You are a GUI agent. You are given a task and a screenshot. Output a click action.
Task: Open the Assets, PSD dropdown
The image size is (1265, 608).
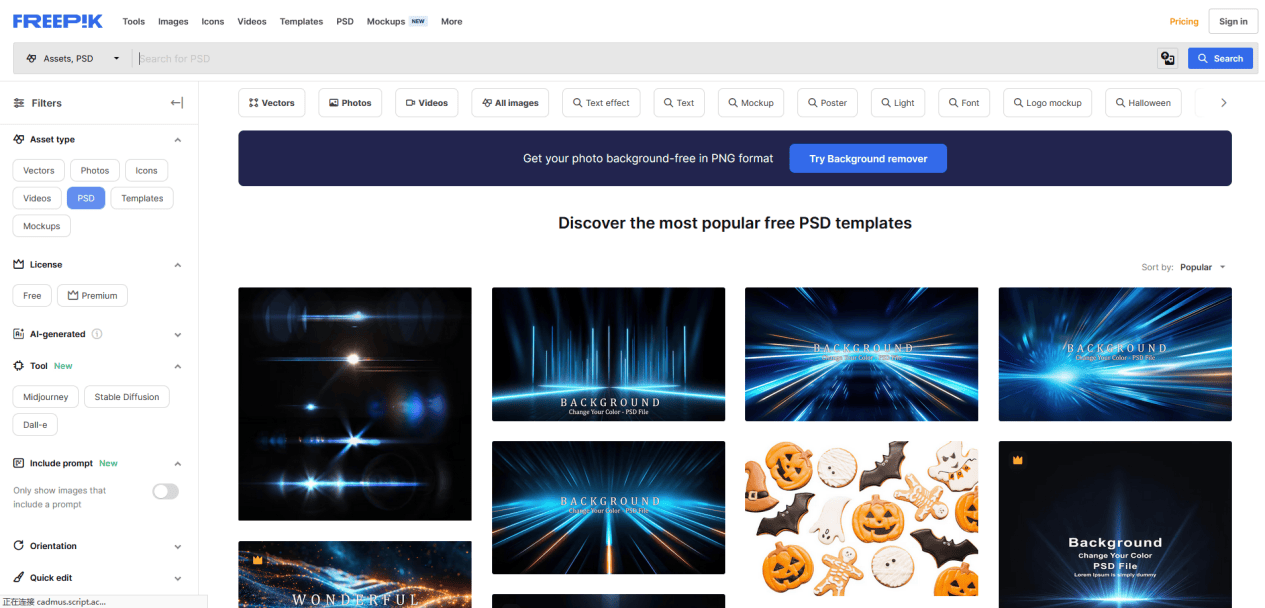pyautogui.click(x=72, y=59)
